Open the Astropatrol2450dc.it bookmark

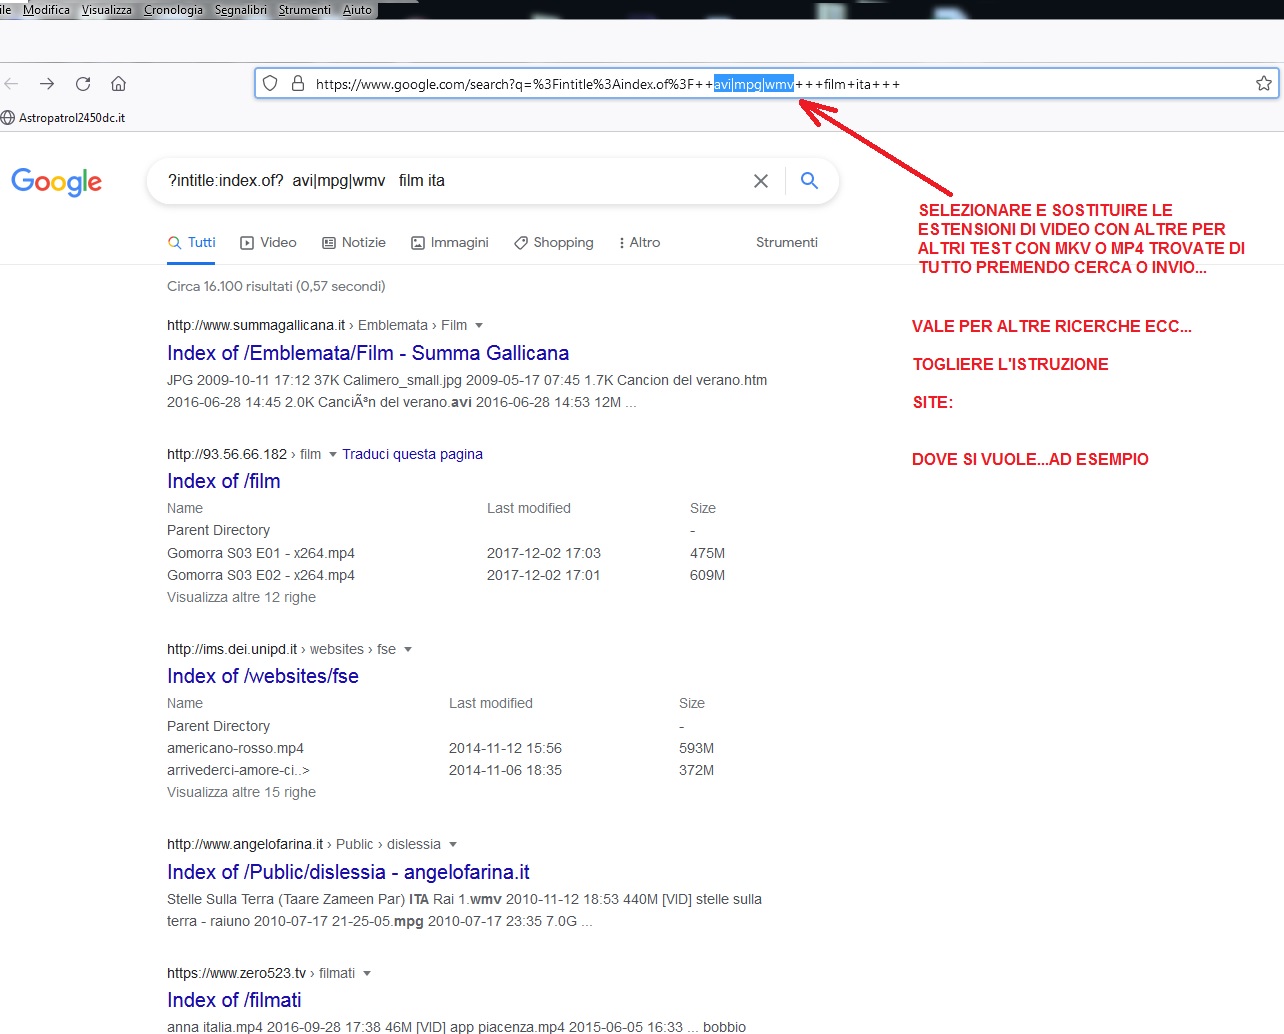63,118
